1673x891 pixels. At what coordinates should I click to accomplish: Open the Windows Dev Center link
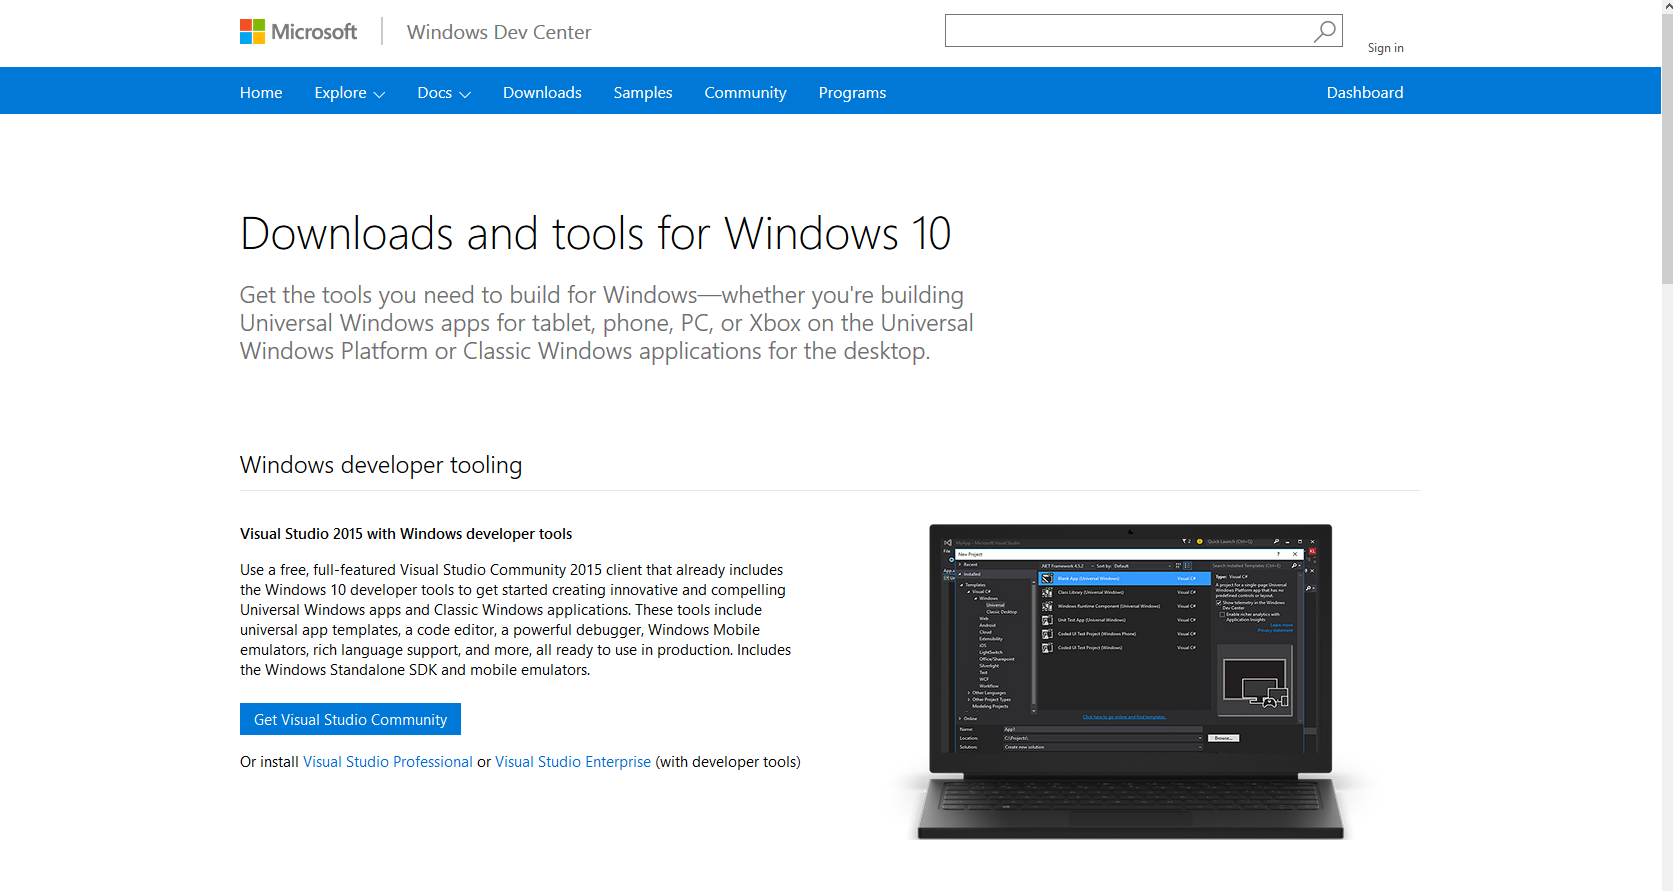499,32
